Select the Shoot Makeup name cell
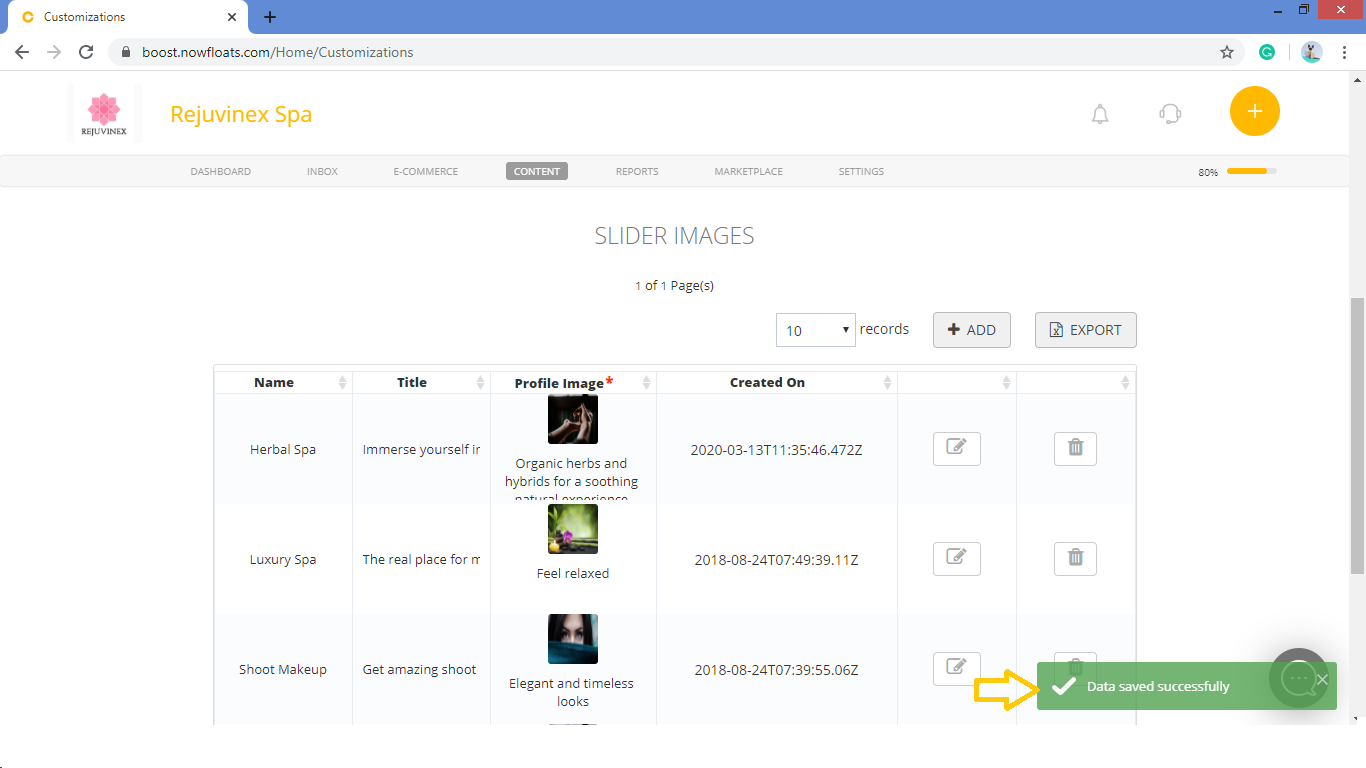Image resolution: width=1366 pixels, height=768 pixels. point(283,669)
